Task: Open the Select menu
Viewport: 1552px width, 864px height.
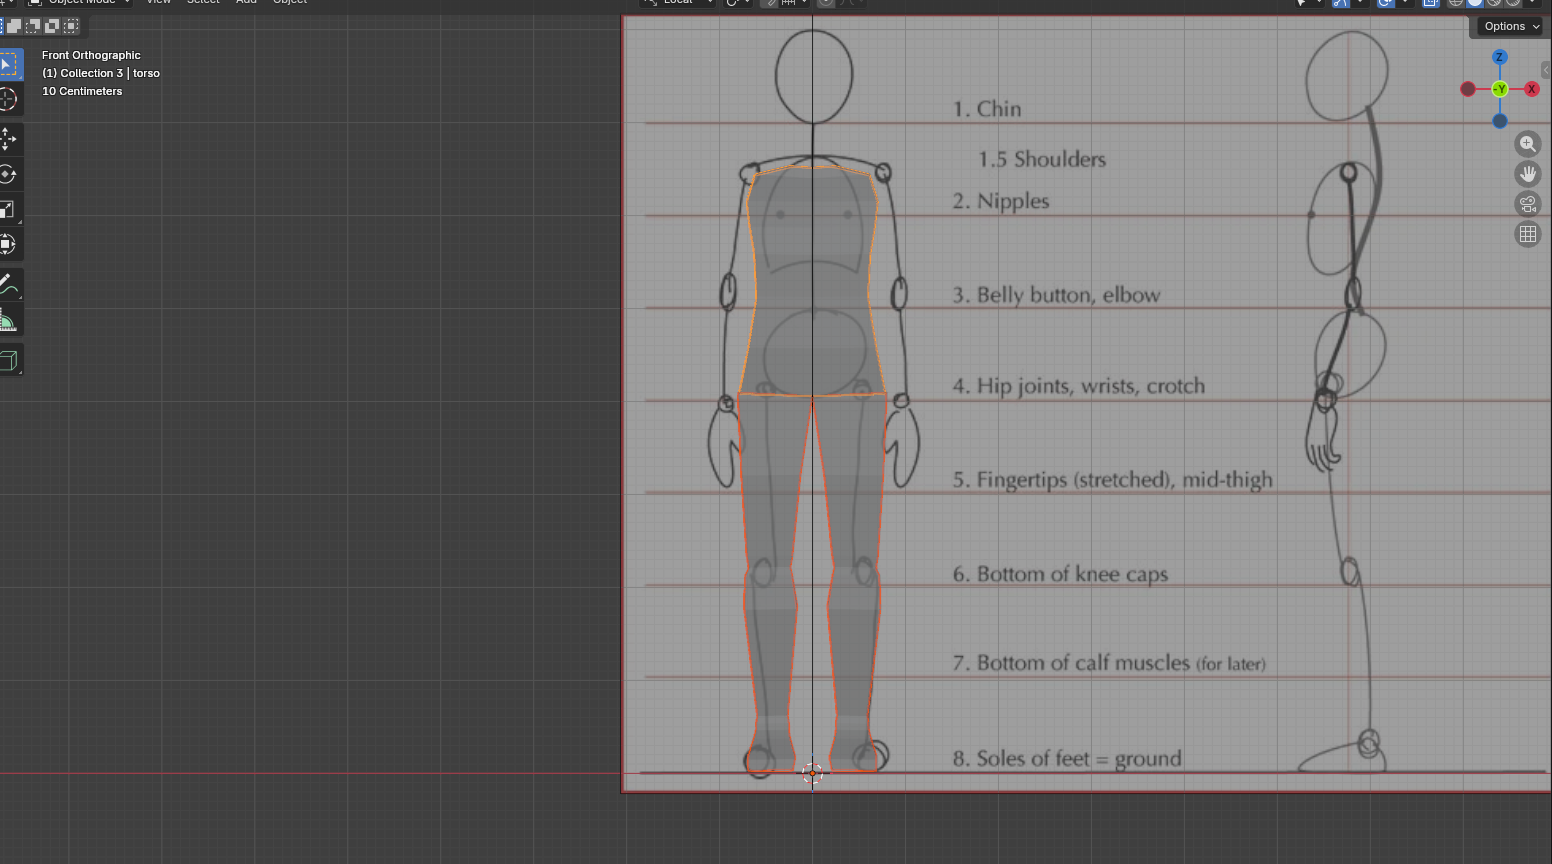Action: coord(203,2)
